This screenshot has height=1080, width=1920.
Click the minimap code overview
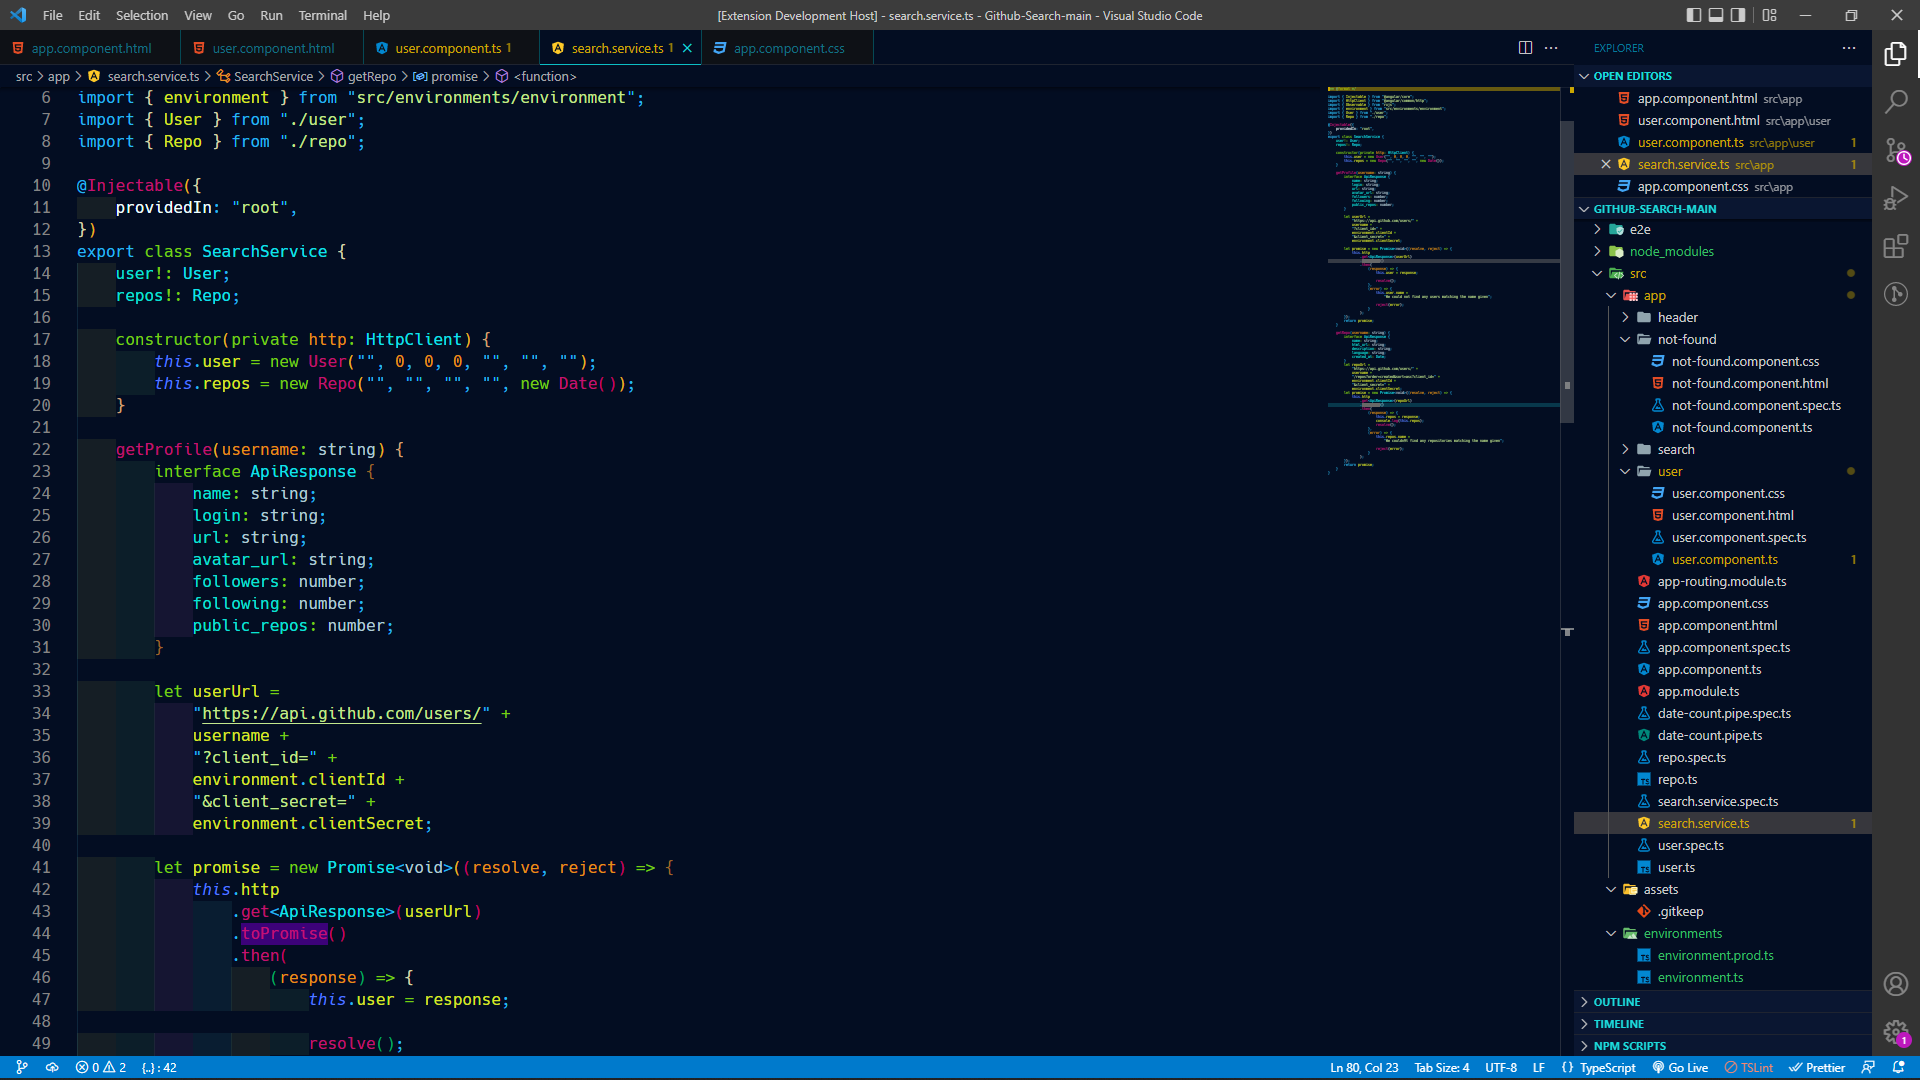click(x=1440, y=280)
